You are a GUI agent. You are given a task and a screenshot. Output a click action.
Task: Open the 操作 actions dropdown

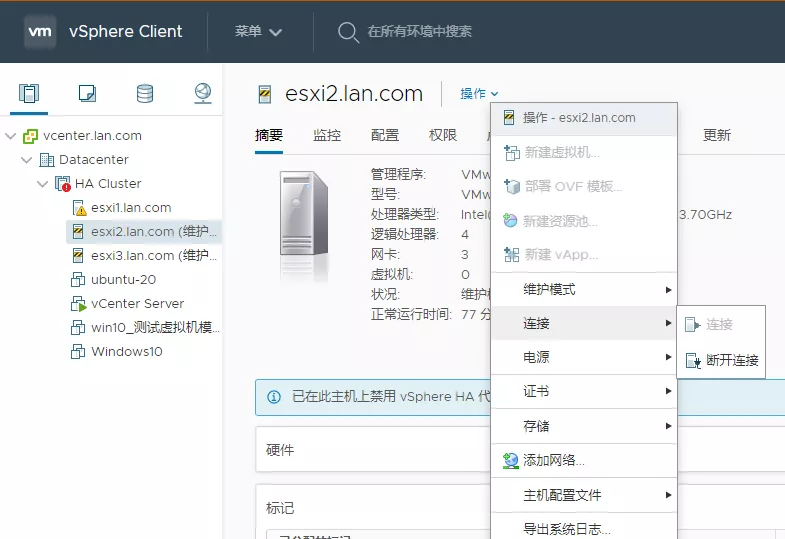point(479,94)
